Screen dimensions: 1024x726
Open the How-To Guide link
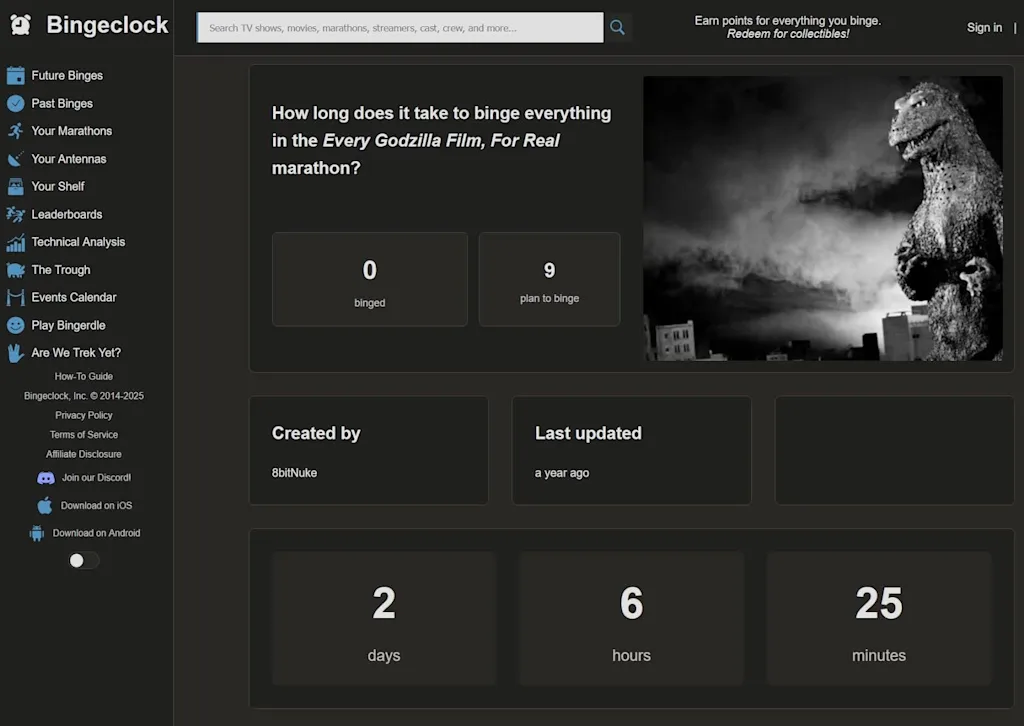coord(84,376)
